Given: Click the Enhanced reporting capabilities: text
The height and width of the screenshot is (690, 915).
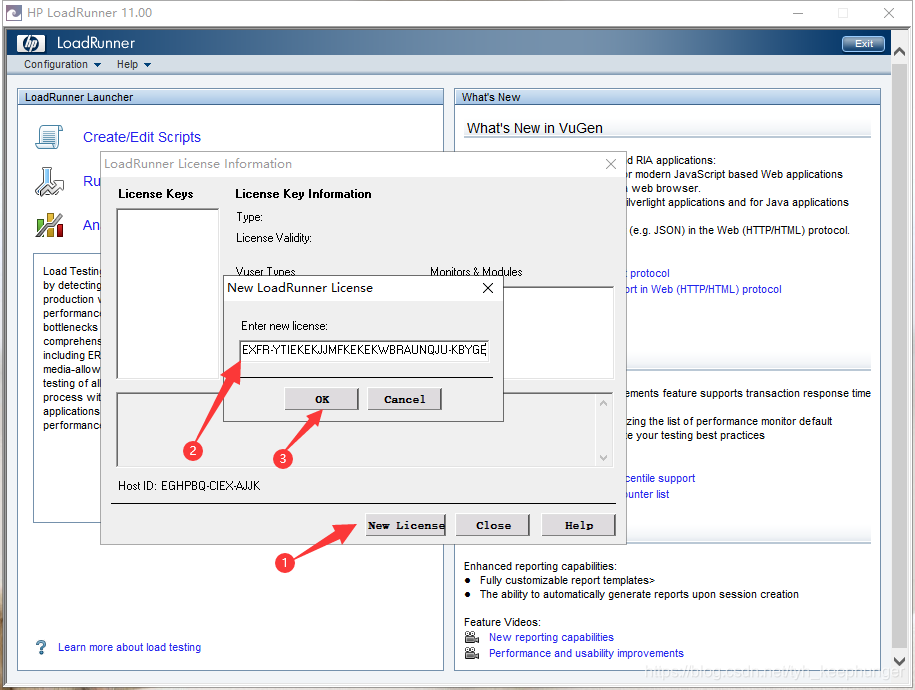Looking at the screenshot, I should (540, 566).
